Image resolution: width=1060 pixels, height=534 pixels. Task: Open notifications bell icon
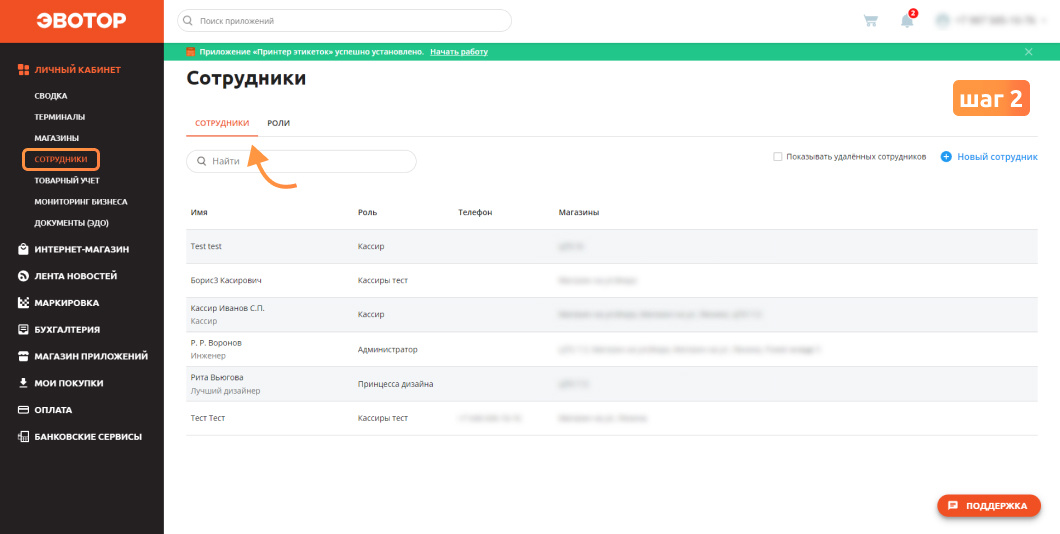(907, 21)
